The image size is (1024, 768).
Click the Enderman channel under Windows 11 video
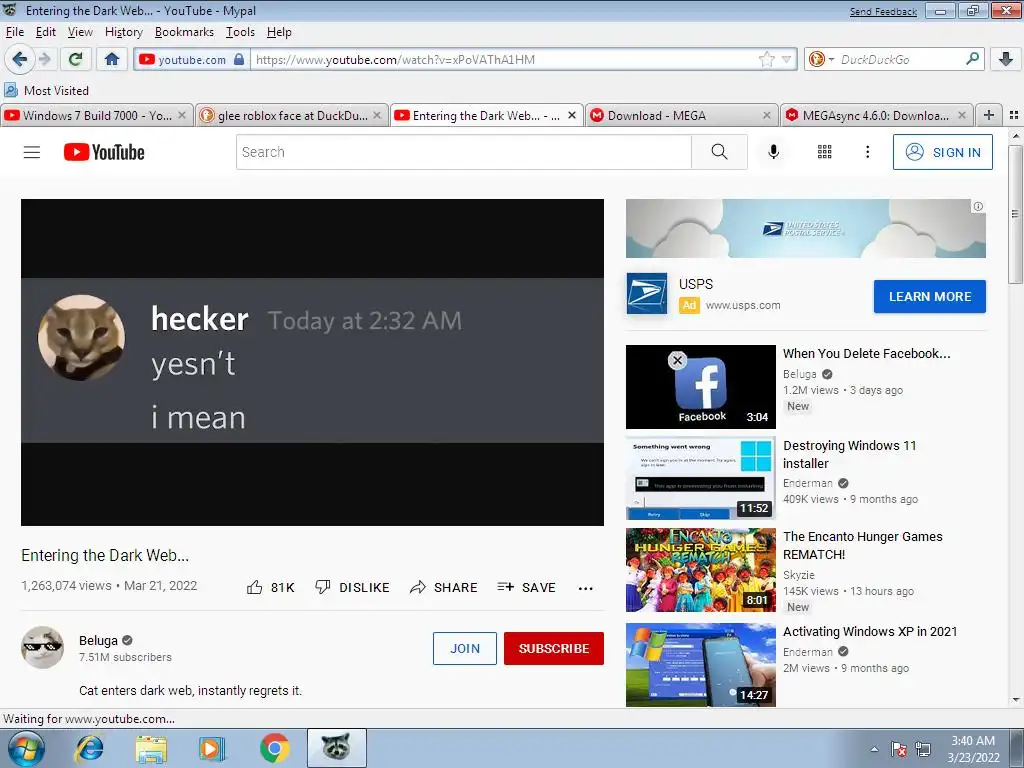(808, 483)
